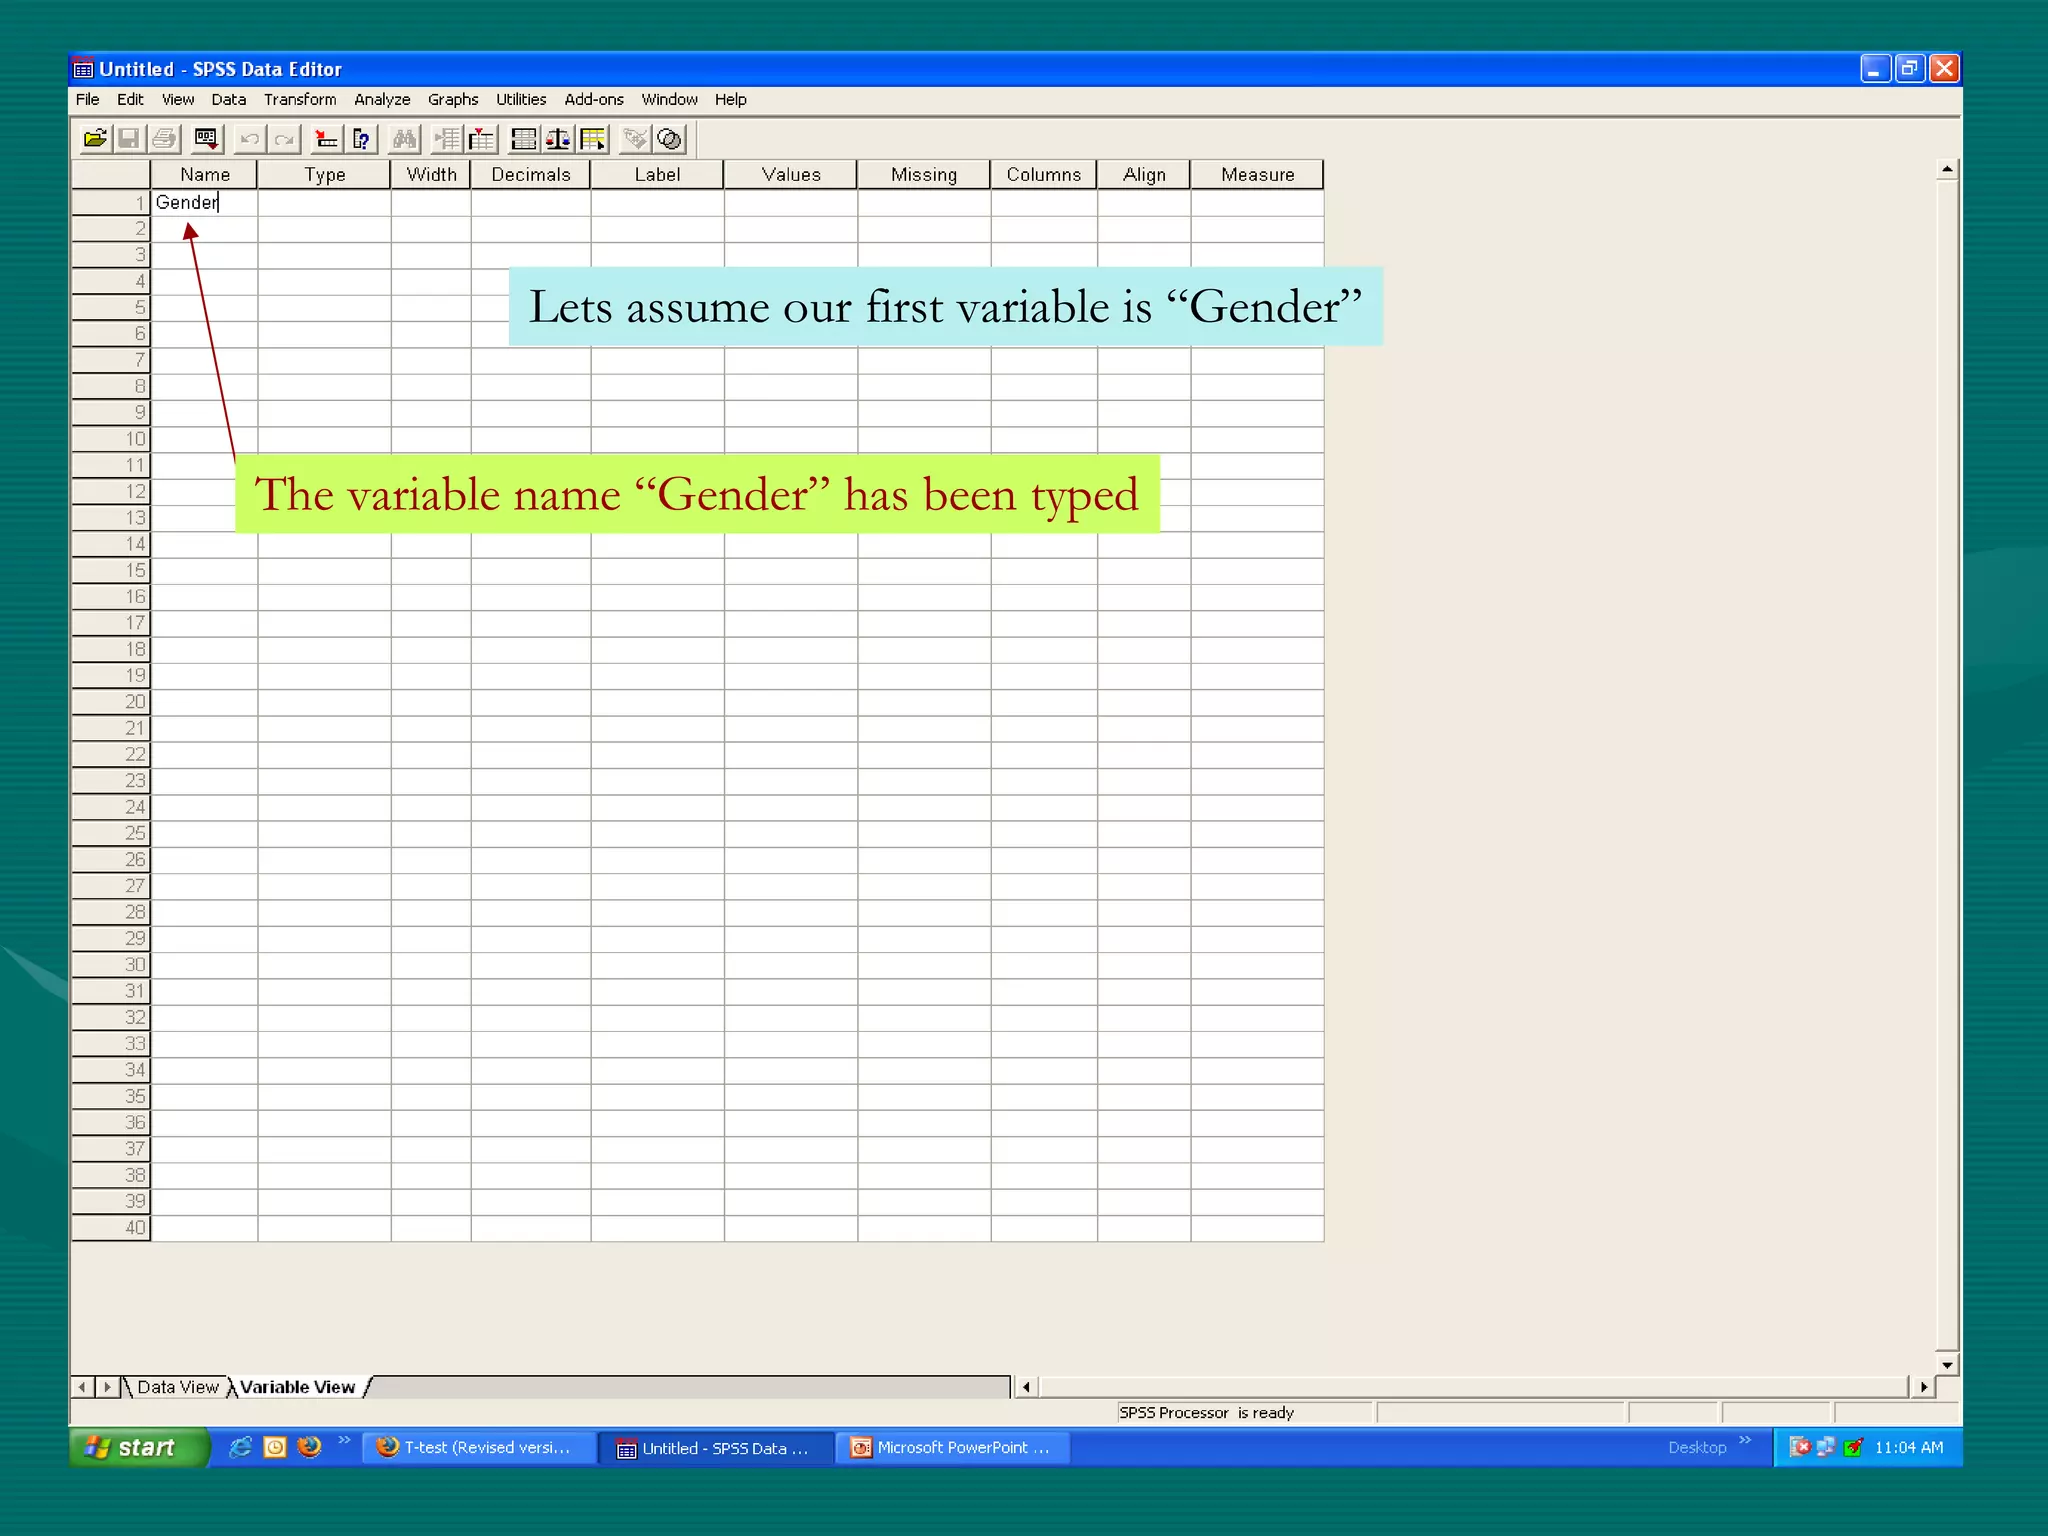Click the horizontal scrollbar left arrow

(1026, 1387)
